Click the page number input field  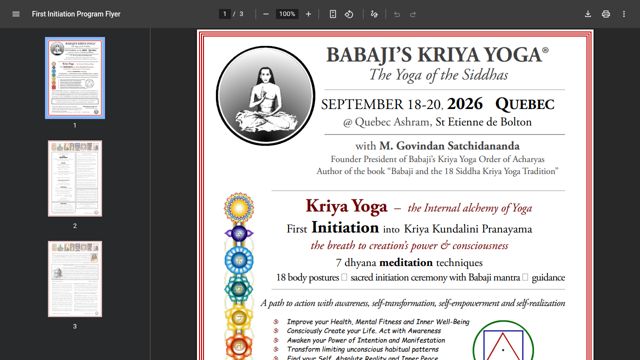coord(224,14)
